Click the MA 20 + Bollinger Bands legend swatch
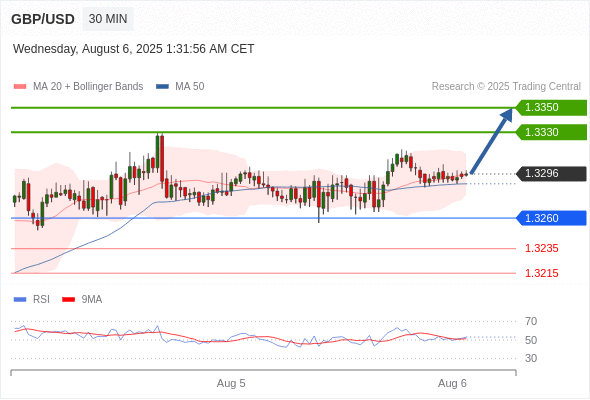This screenshot has width=590, height=400. pos(20,87)
